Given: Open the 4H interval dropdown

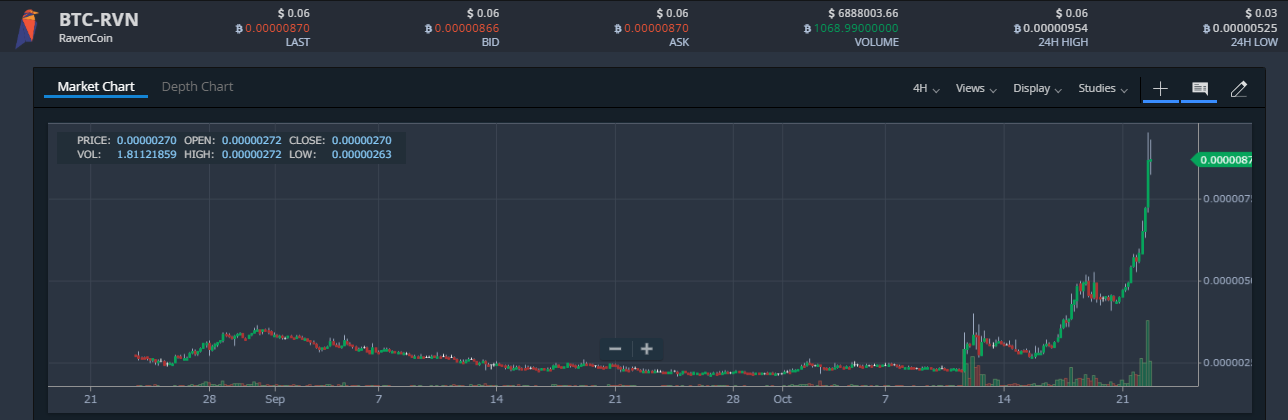Looking at the screenshot, I should click(x=925, y=88).
